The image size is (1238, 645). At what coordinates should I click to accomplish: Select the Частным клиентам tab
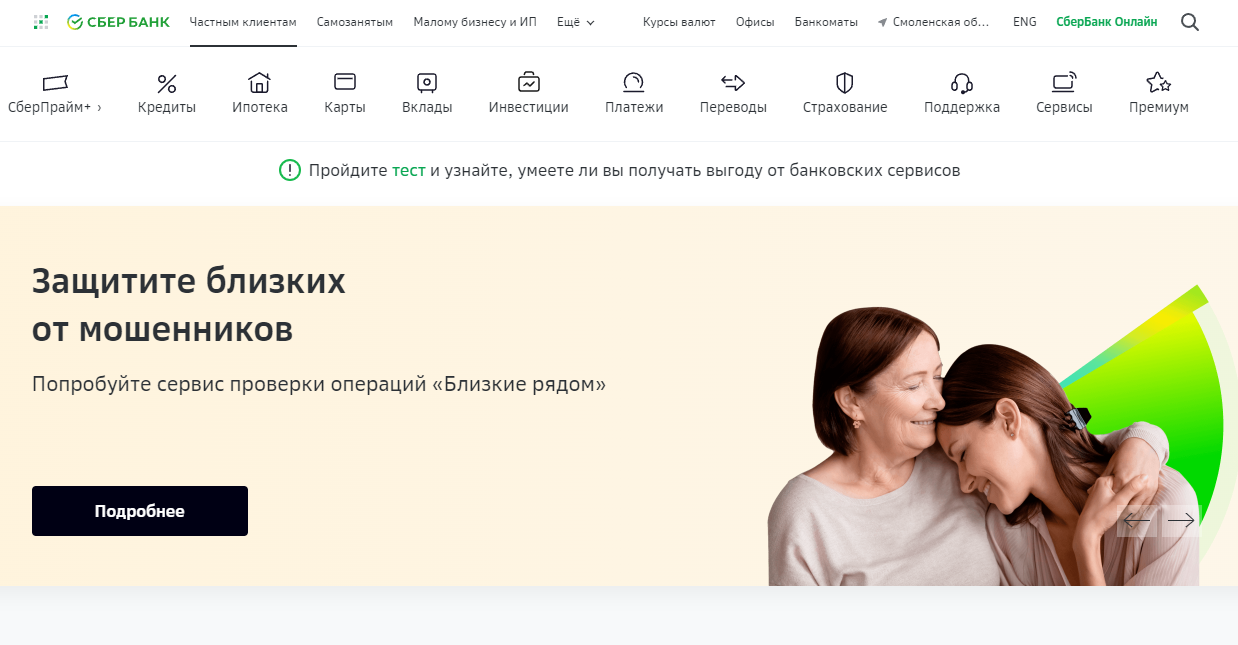pos(243,22)
